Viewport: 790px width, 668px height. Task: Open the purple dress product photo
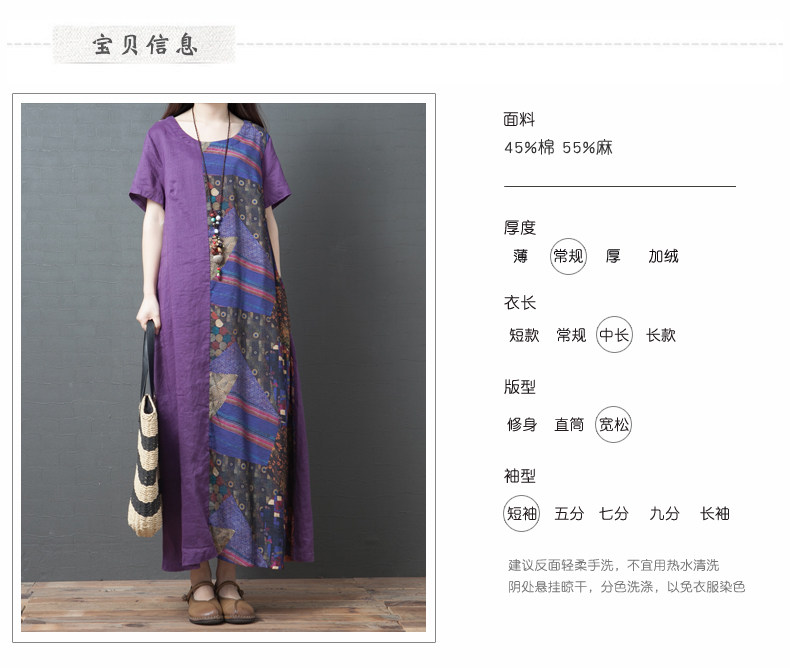(223, 367)
